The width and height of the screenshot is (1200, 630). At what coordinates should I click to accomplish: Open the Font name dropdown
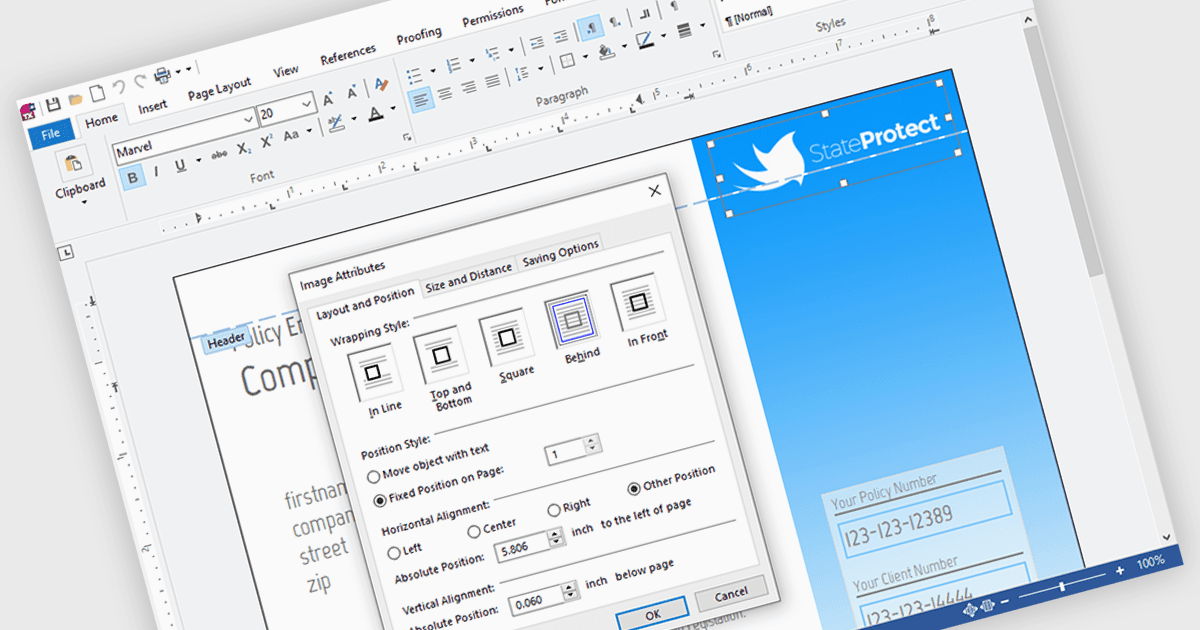pos(248,120)
